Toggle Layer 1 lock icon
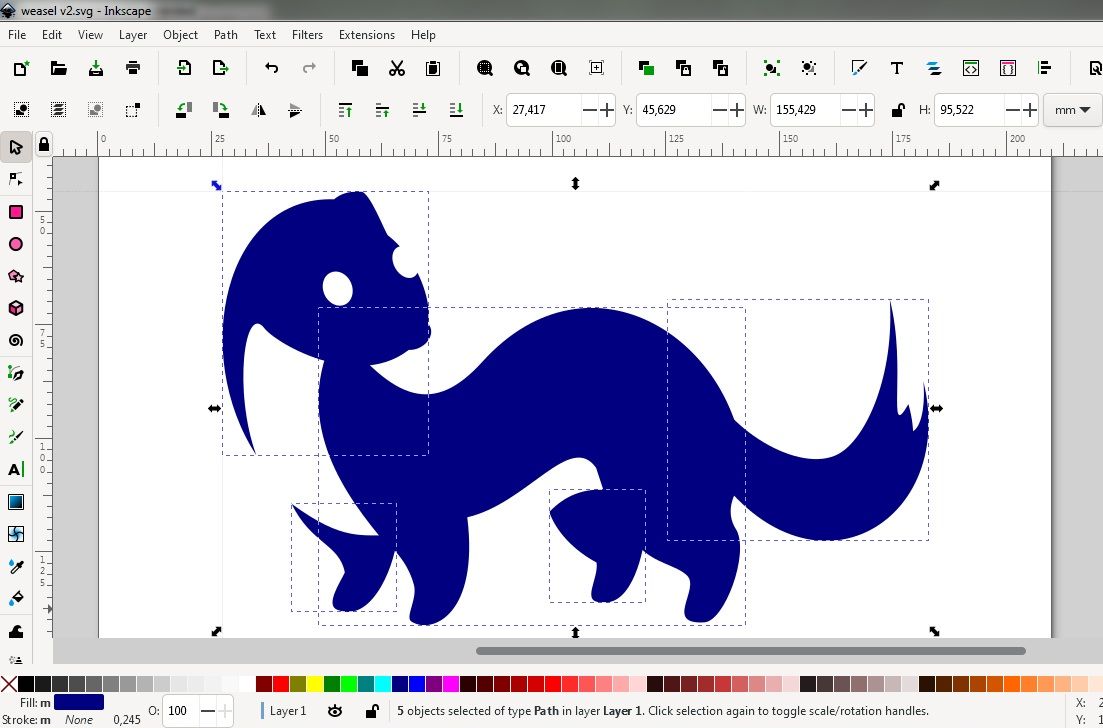 point(371,711)
